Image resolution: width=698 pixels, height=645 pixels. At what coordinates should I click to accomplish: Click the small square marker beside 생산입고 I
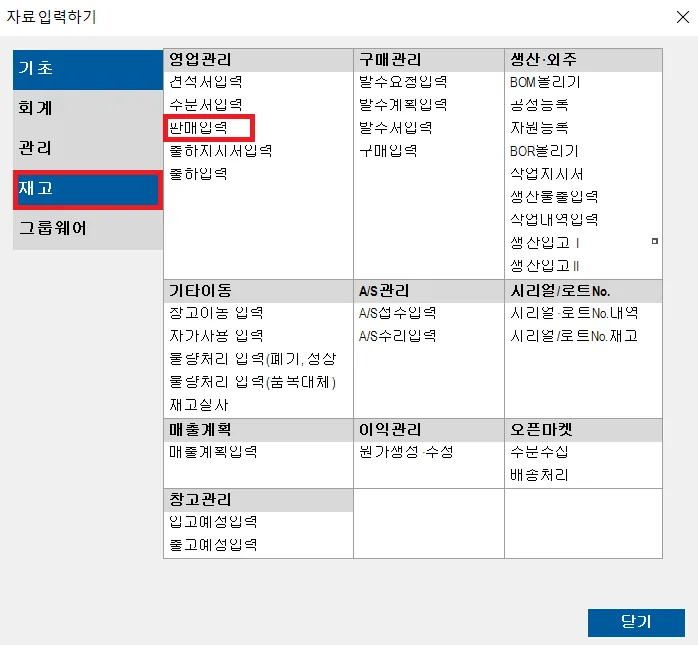[x=655, y=241]
